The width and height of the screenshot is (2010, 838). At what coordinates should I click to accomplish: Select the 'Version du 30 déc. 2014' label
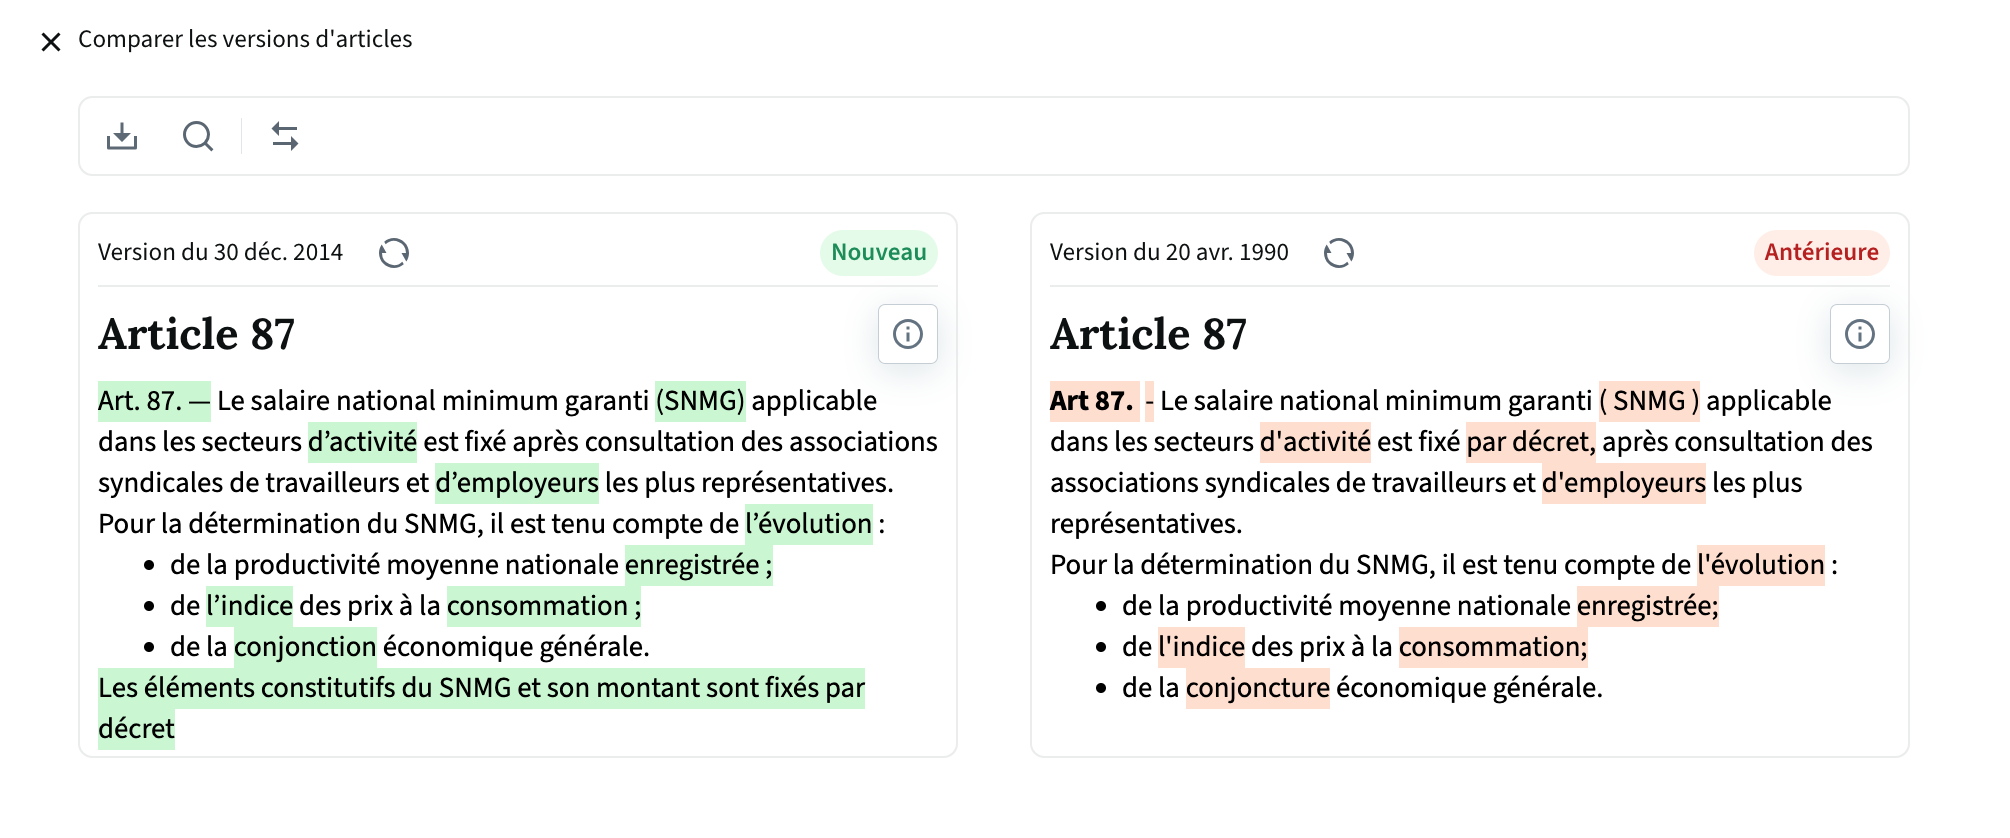(220, 253)
